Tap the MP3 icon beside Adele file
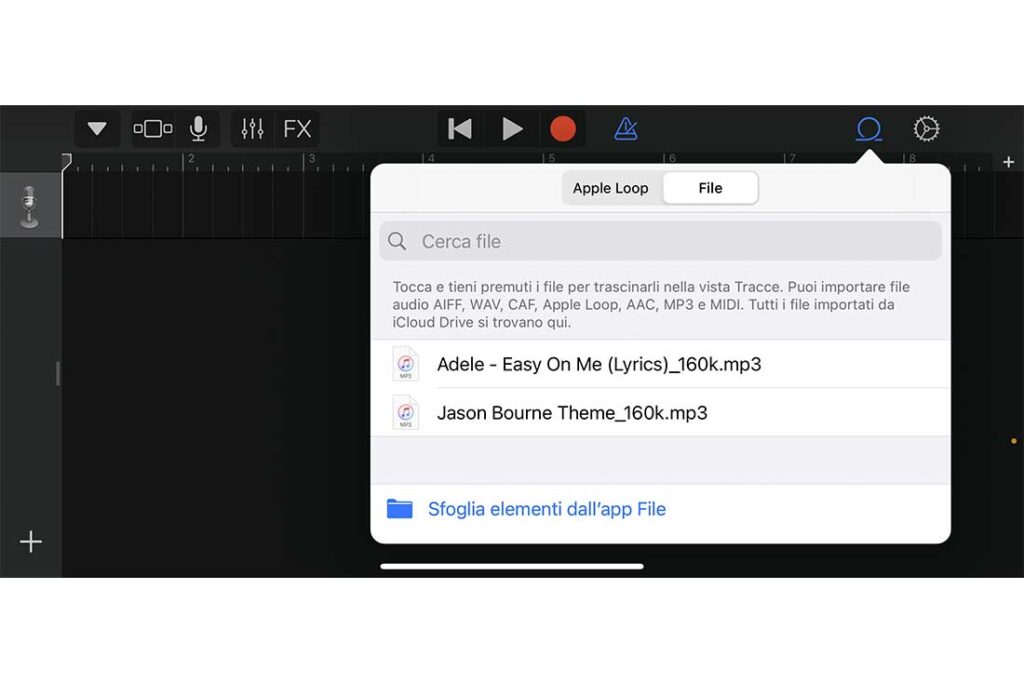The height and width of the screenshot is (683, 1024). [x=406, y=364]
